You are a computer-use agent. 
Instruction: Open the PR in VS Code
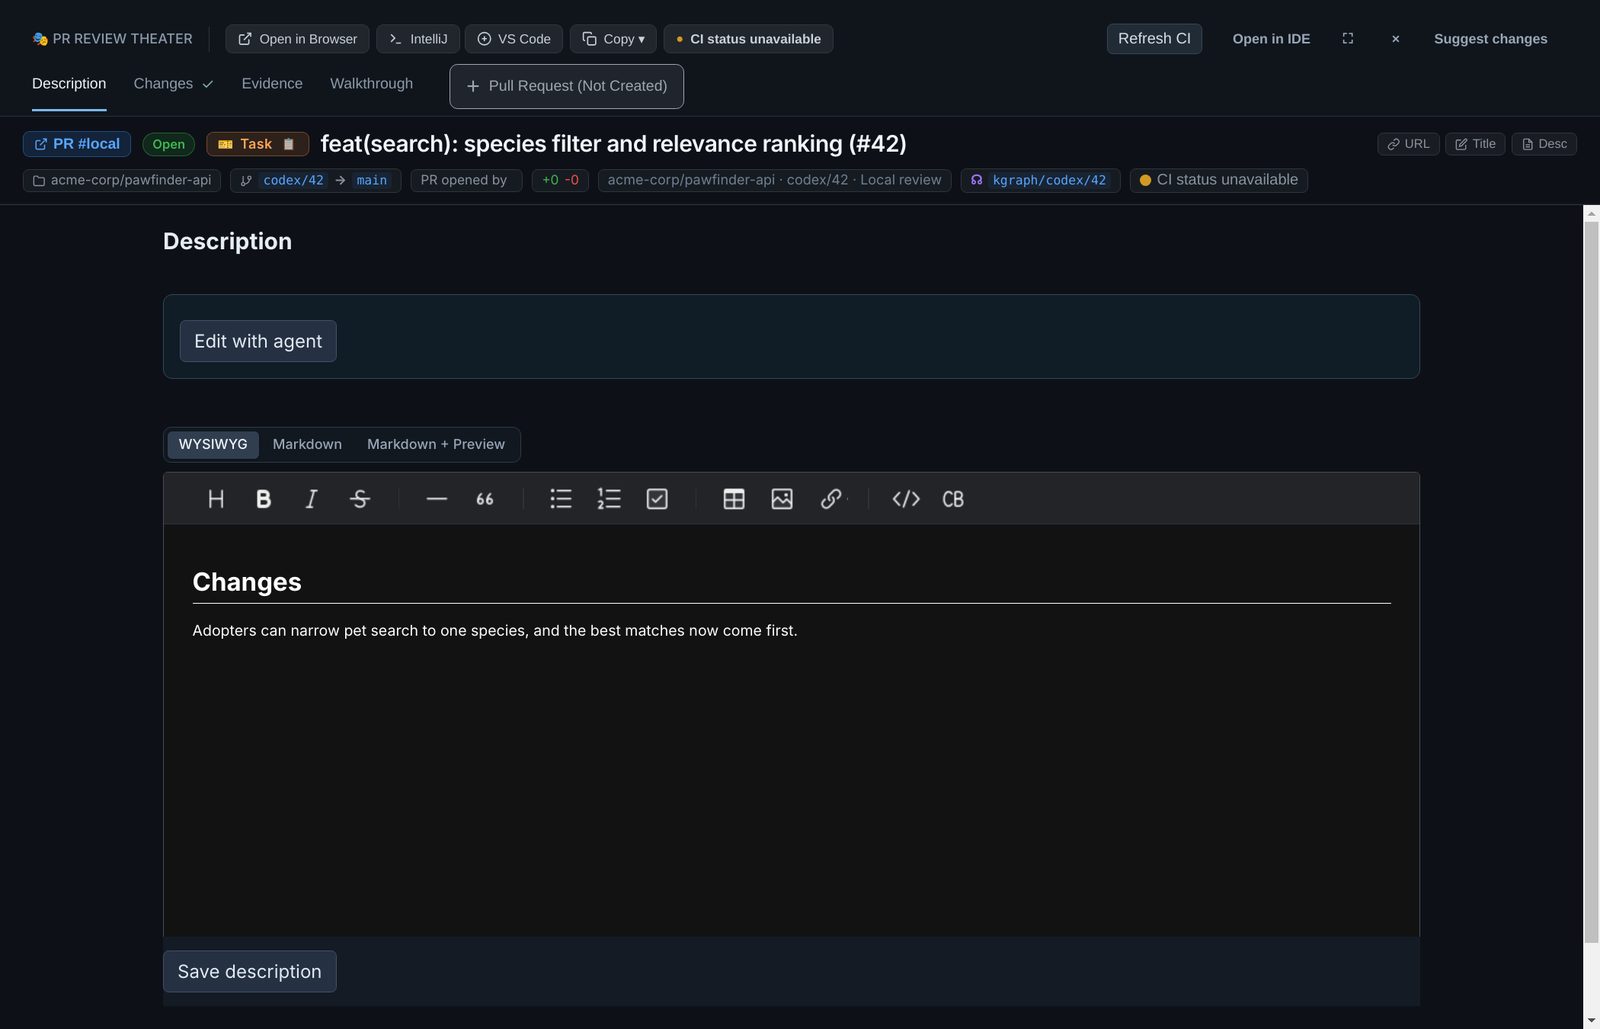tap(514, 39)
